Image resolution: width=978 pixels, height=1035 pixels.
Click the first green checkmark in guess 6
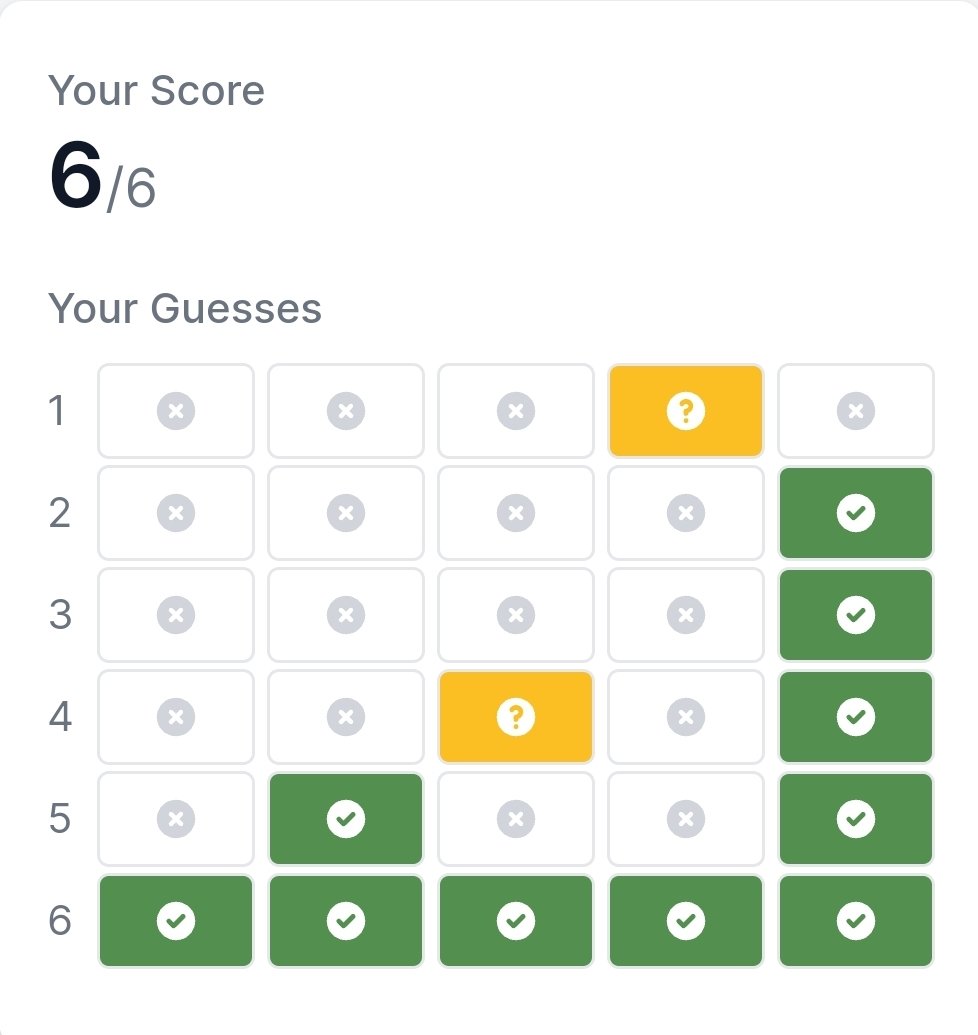(176, 921)
